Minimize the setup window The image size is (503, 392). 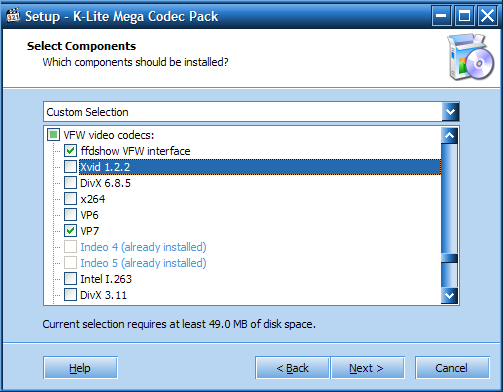(x=442, y=15)
